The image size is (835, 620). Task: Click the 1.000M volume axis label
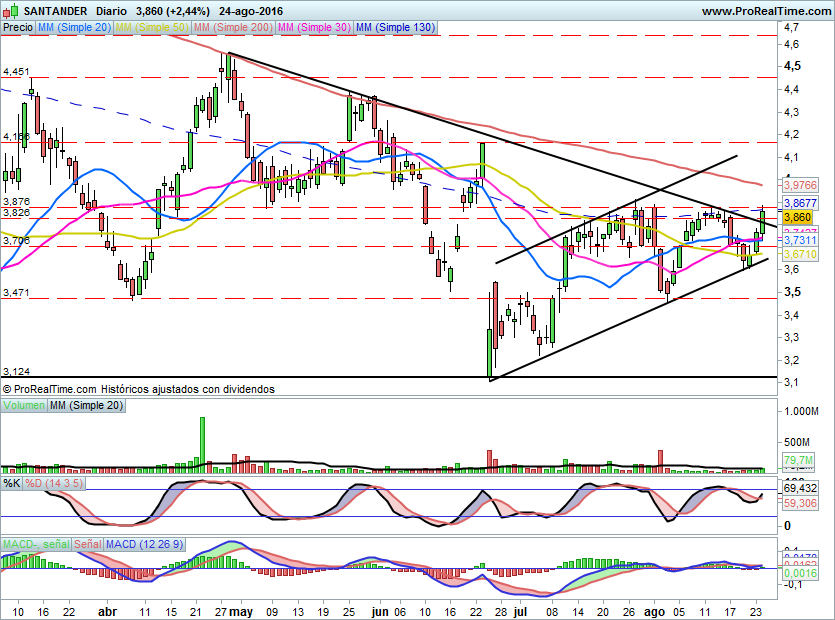coord(801,411)
